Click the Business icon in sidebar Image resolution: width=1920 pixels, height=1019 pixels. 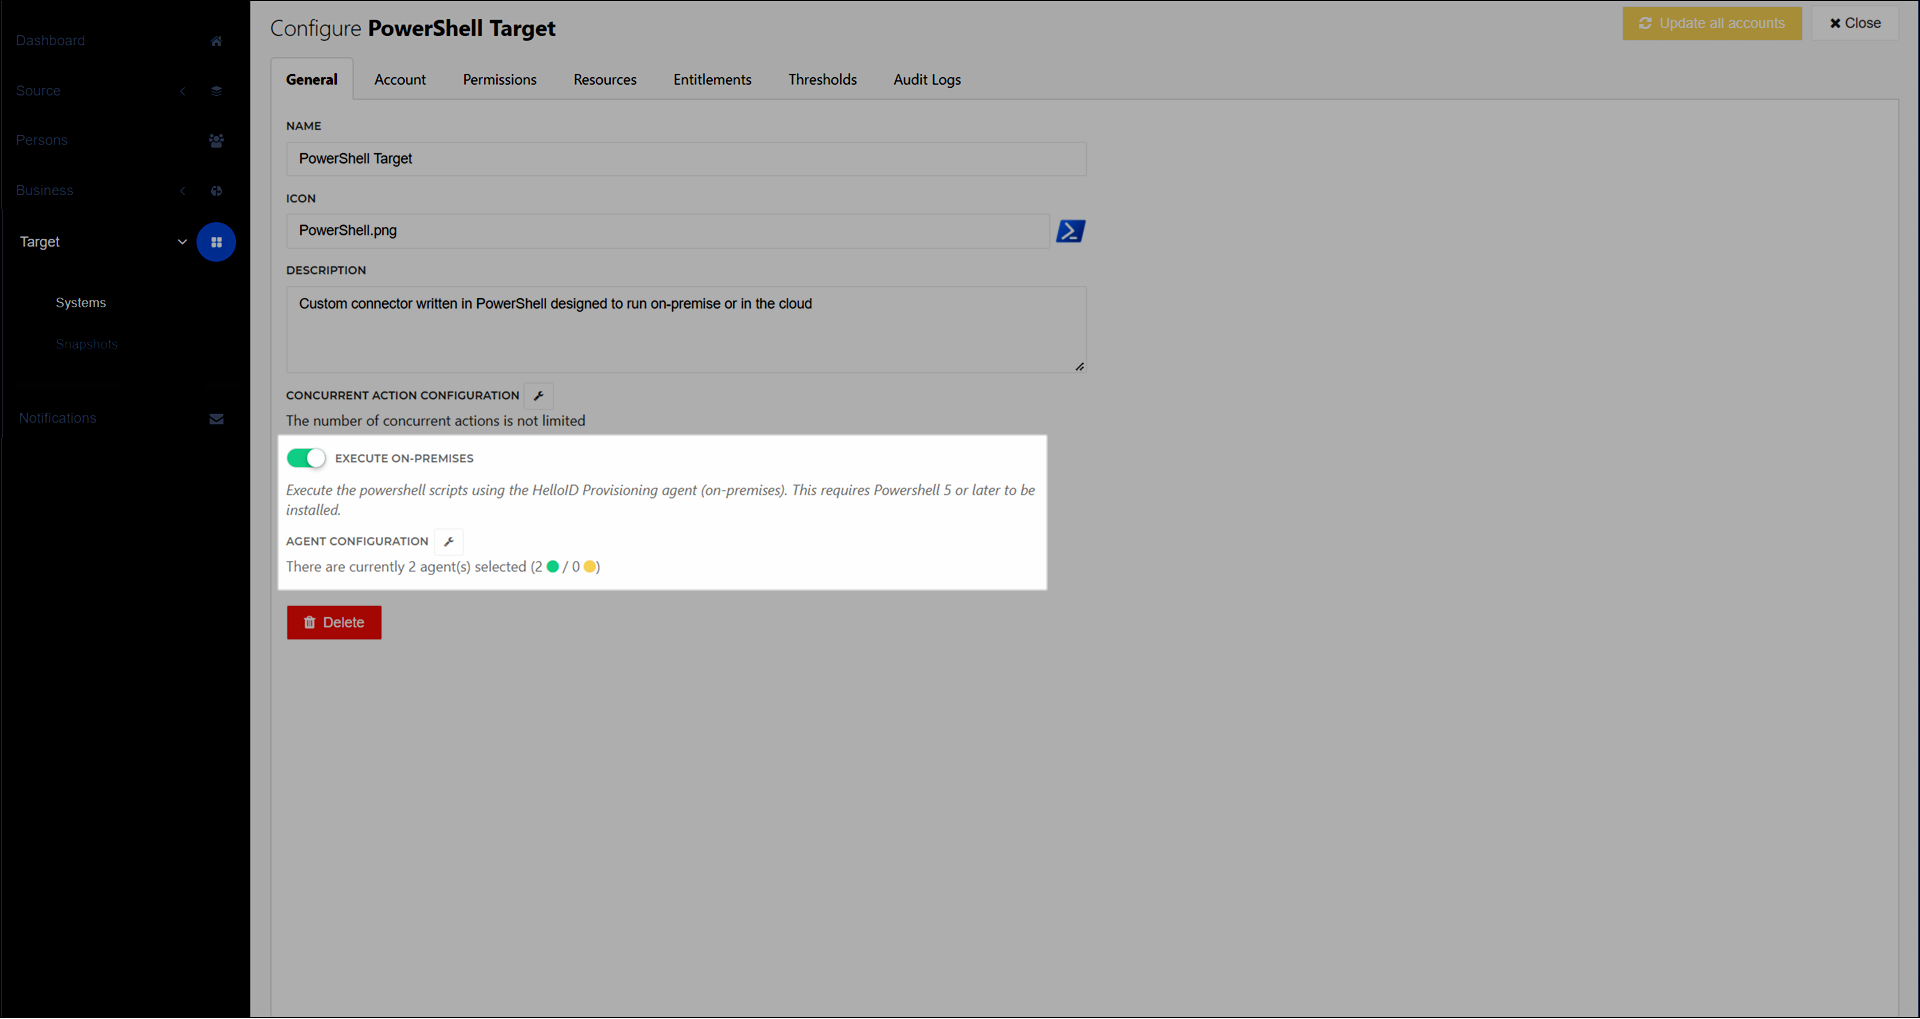[216, 191]
